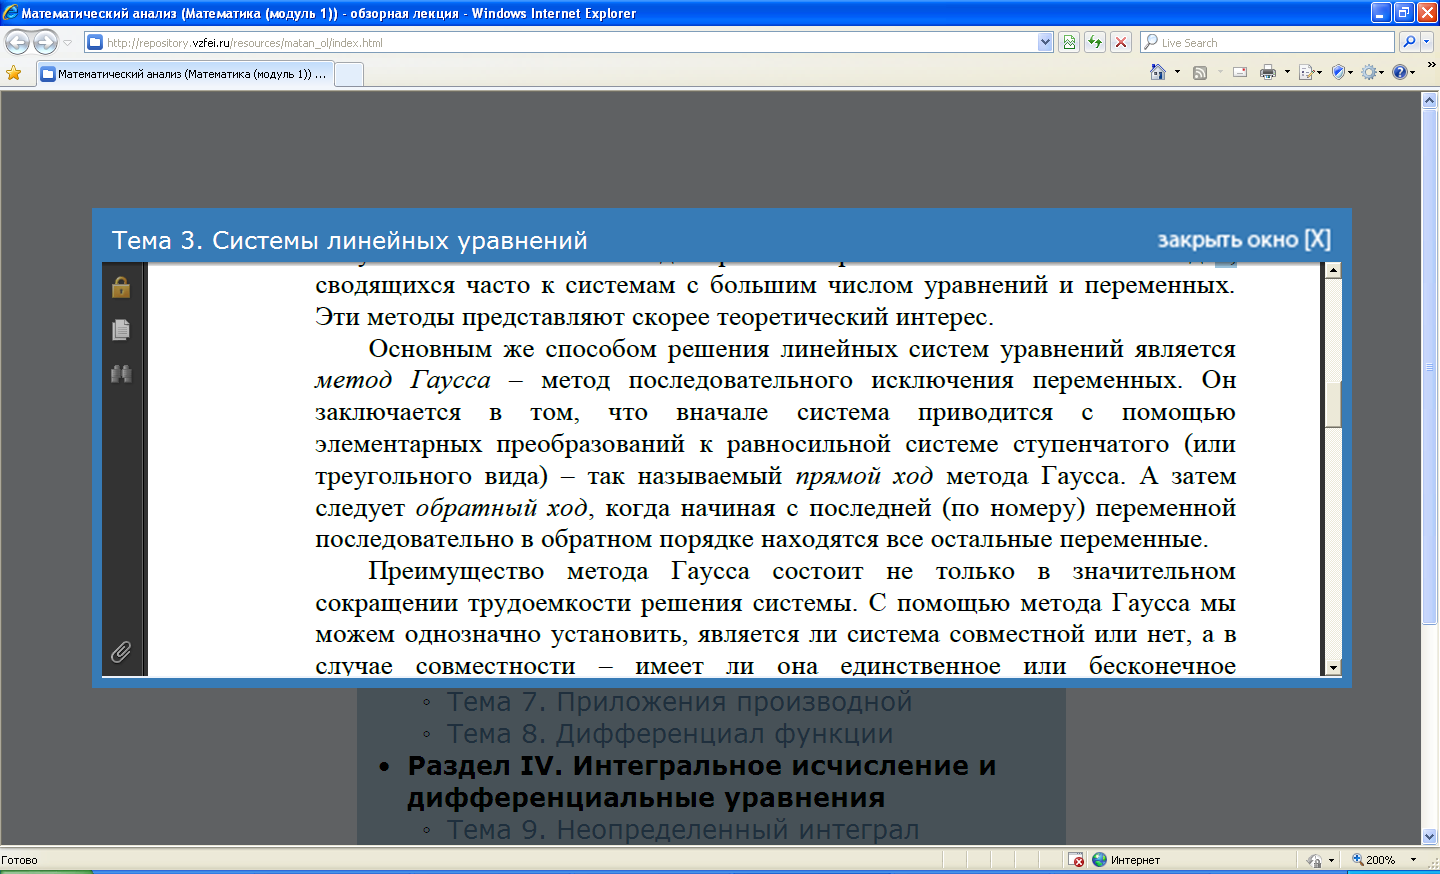The height and width of the screenshot is (874, 1440).
Task: Click the browser page scroll down arrow
Action: [1430, 837]
